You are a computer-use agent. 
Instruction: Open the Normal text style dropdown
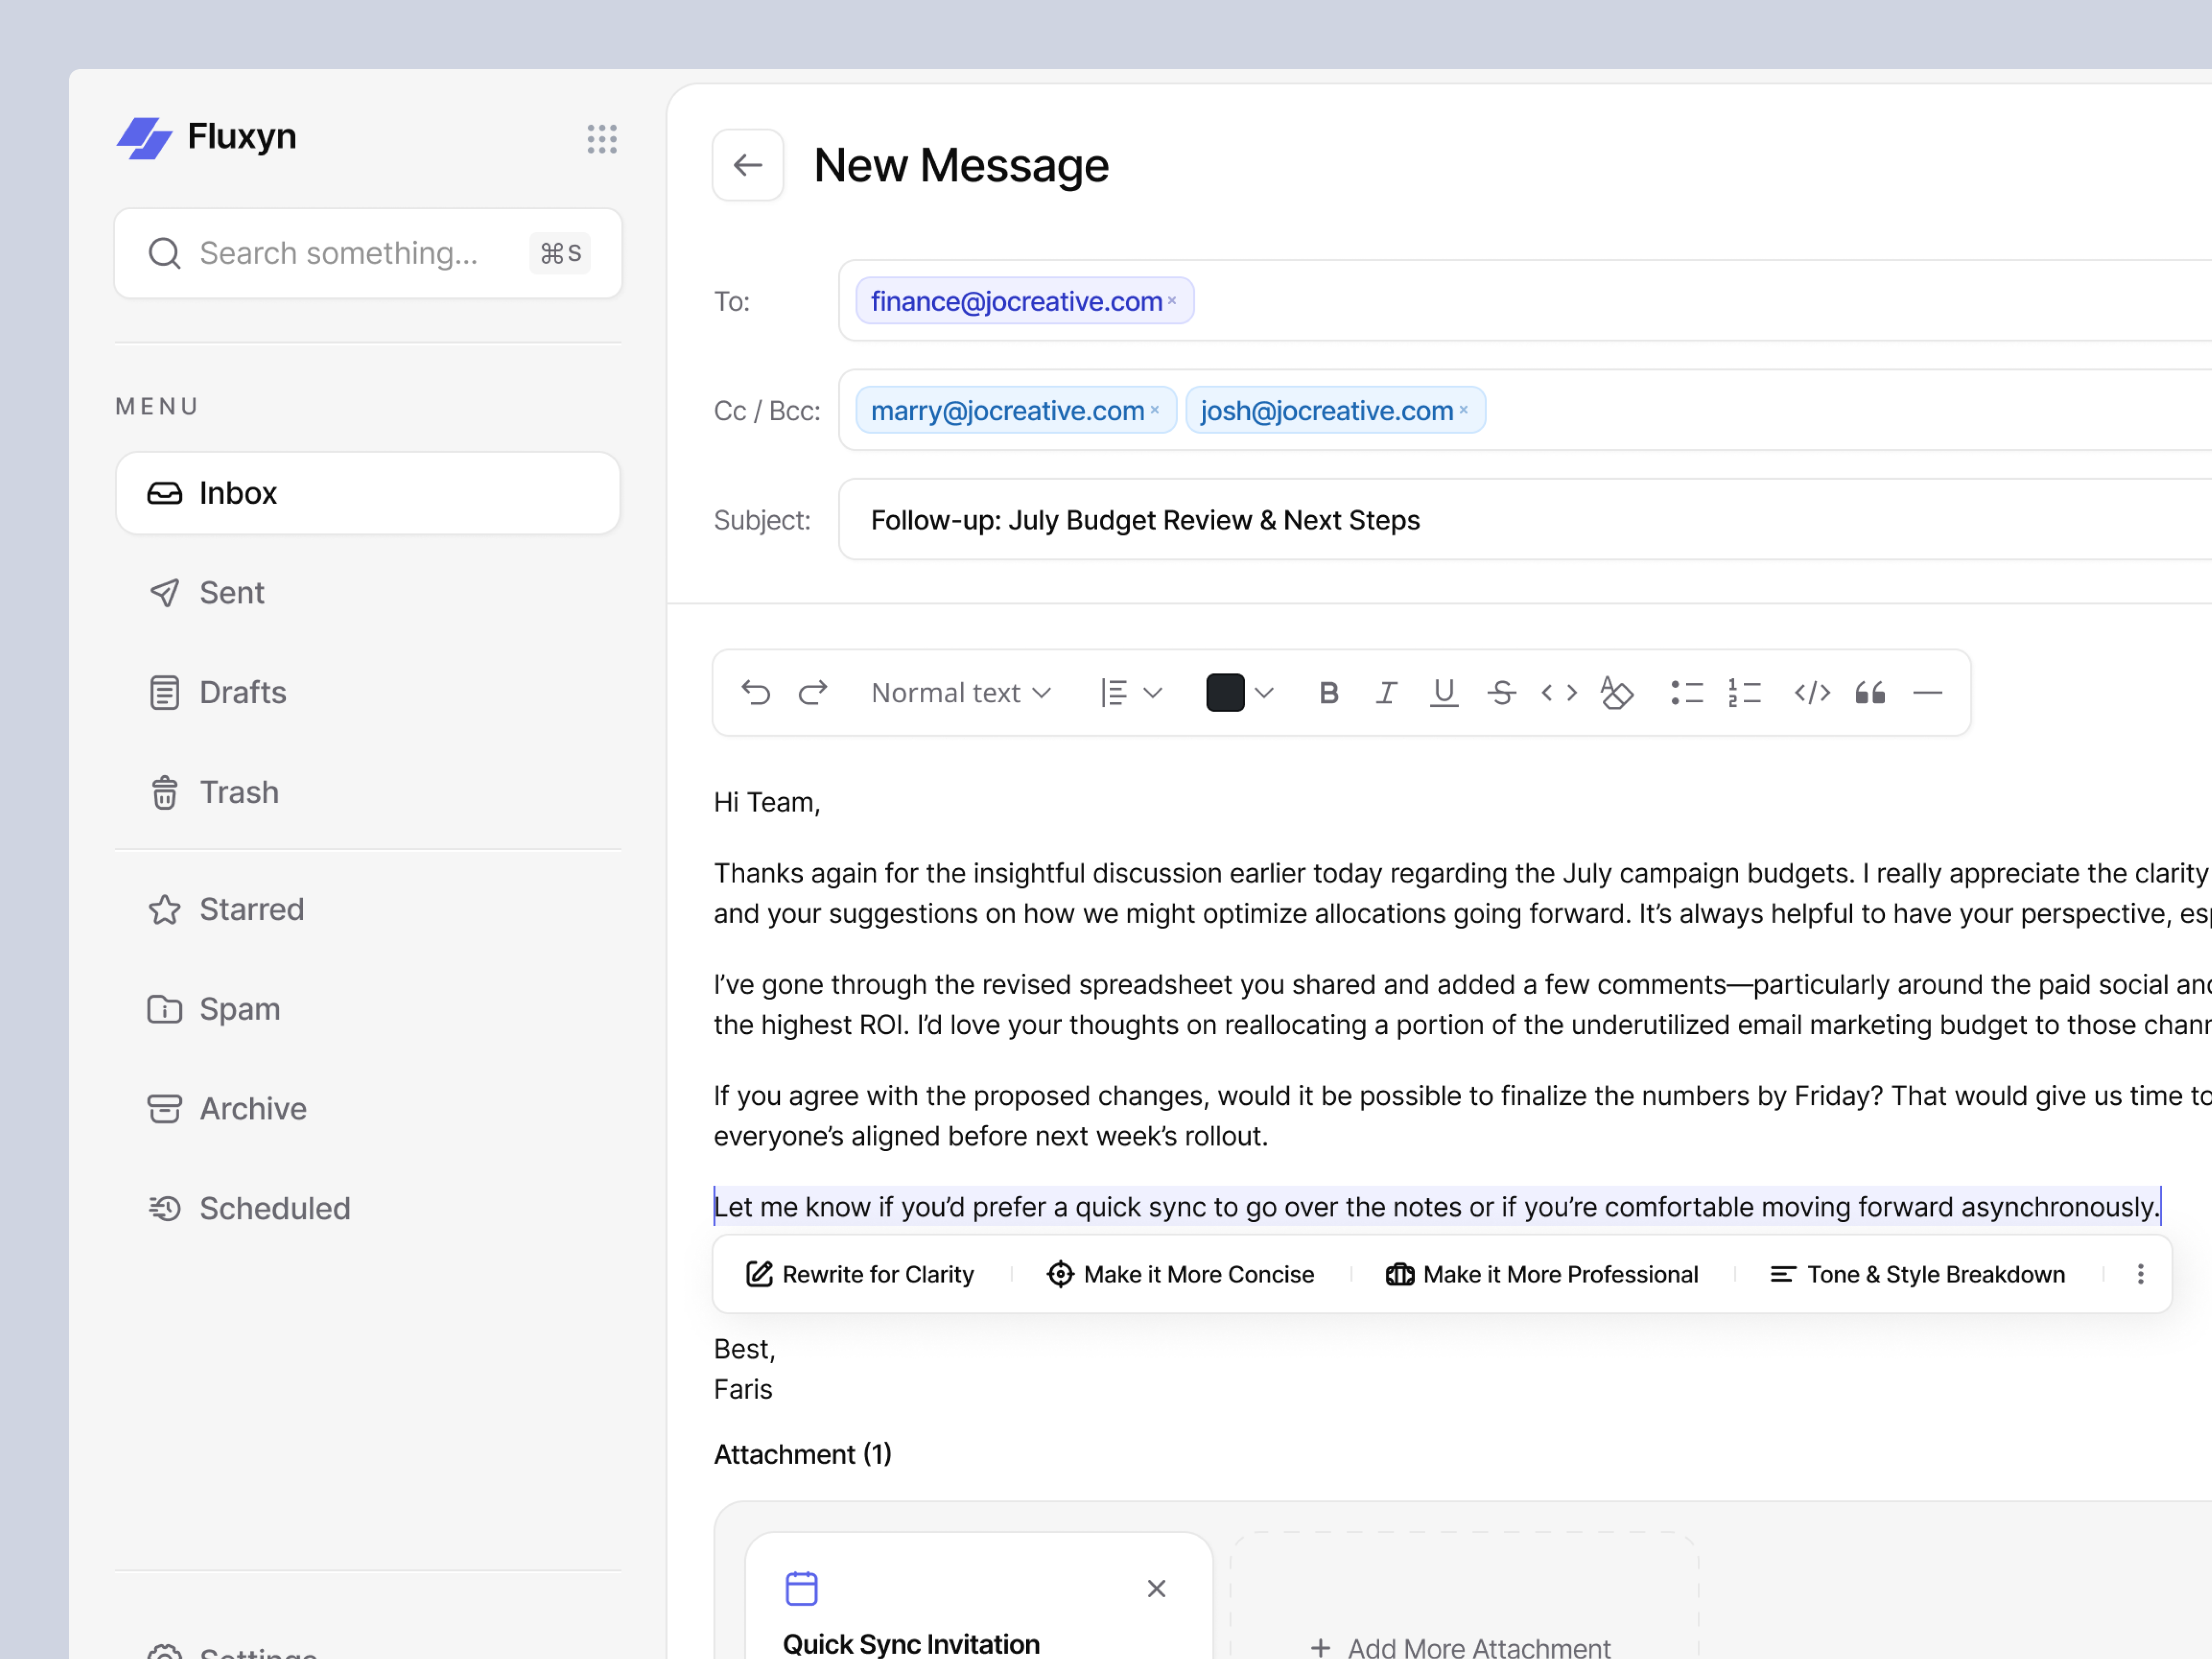pos(961,693)
